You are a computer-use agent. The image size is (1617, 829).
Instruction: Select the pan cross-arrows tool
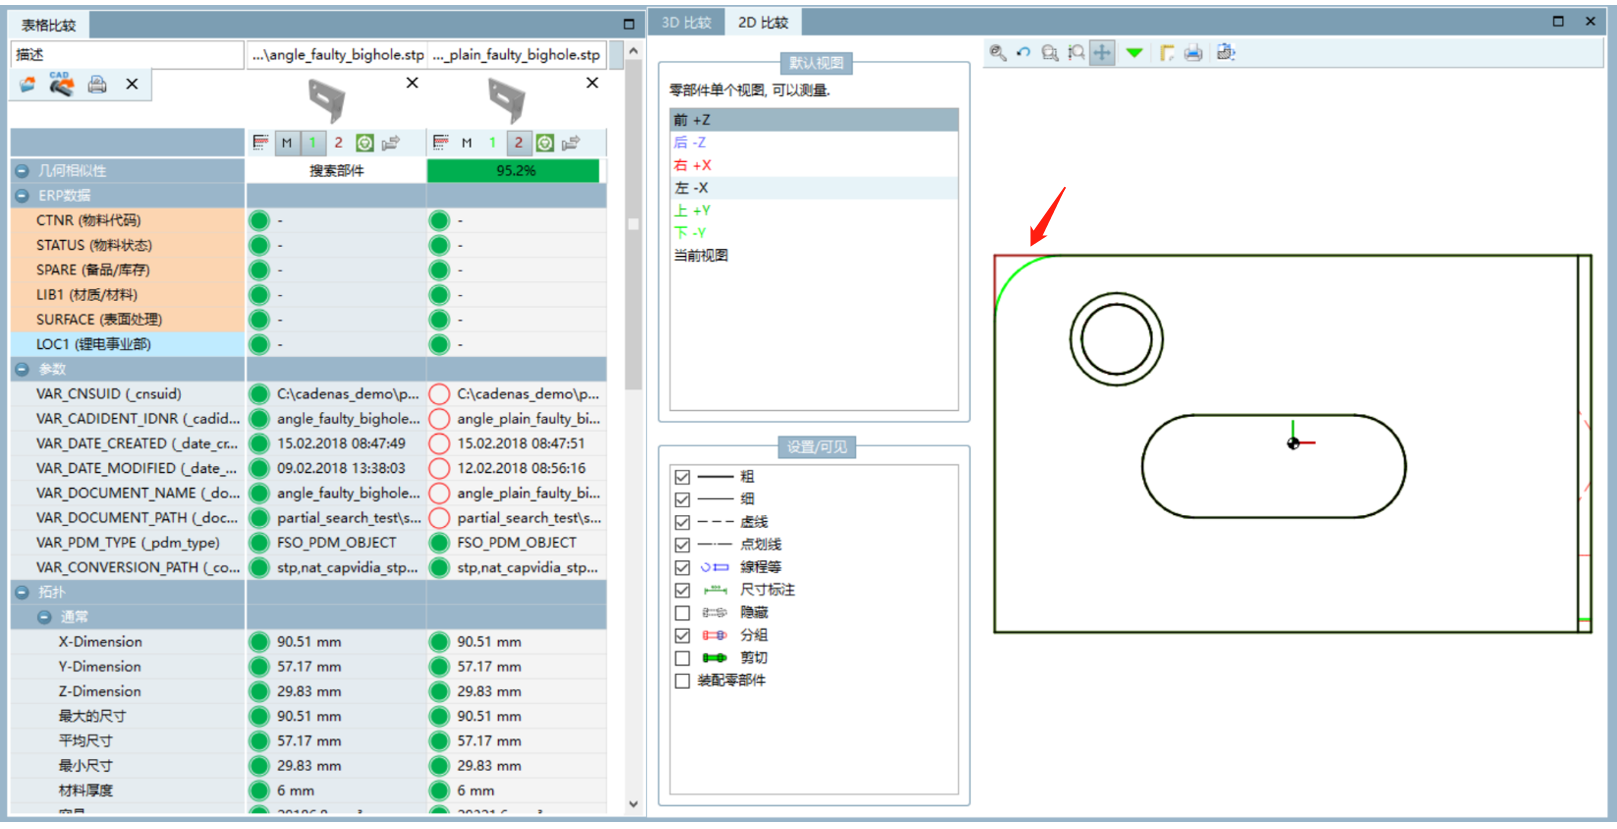[1102, 53]
